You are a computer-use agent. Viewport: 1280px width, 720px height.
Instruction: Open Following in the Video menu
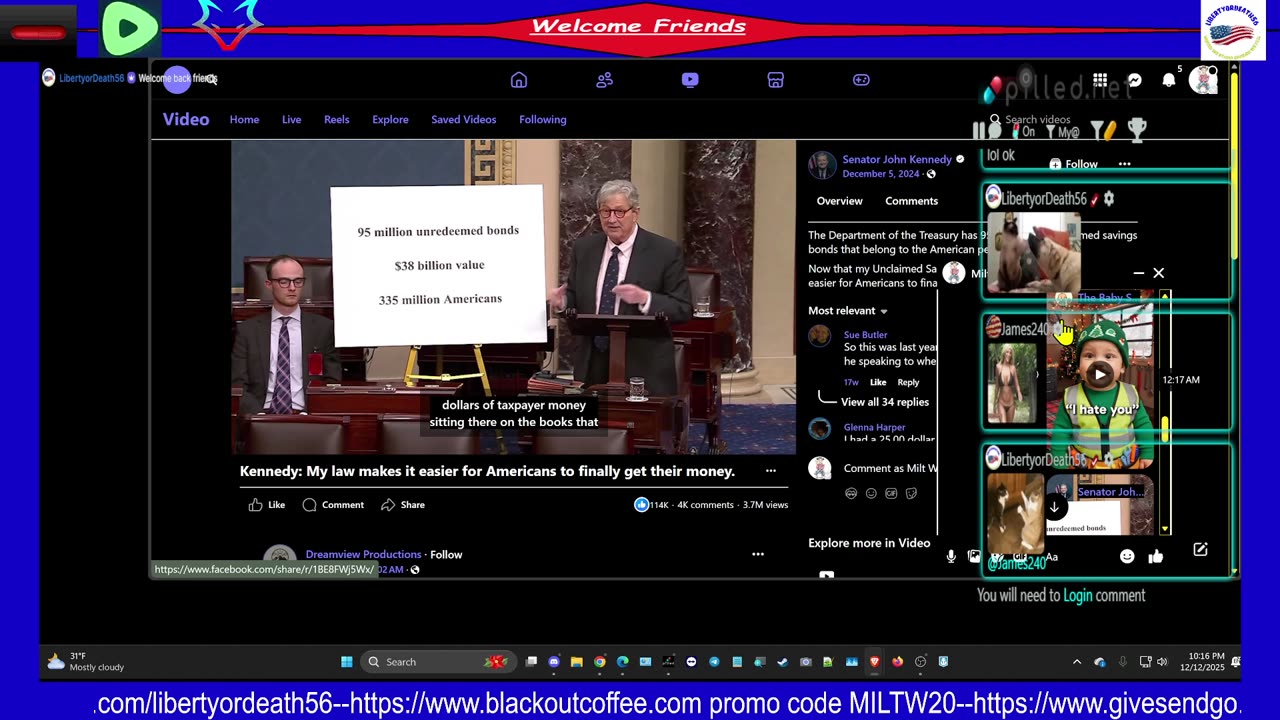[x=542, y=119]
